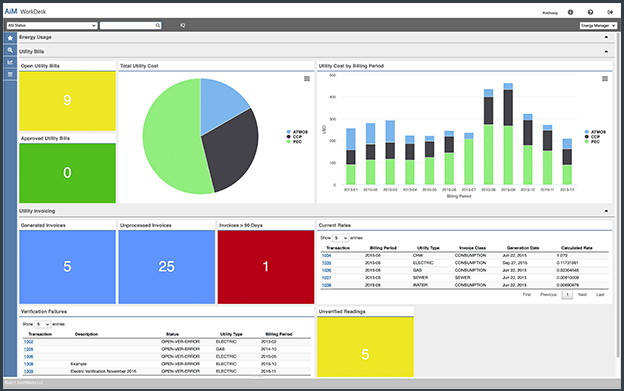Image resolution: width=624 pixels, height=391 pixels.
Task: Click the IQ button in the toolbar
Action: pyautogui.click(x=183, y=25)
